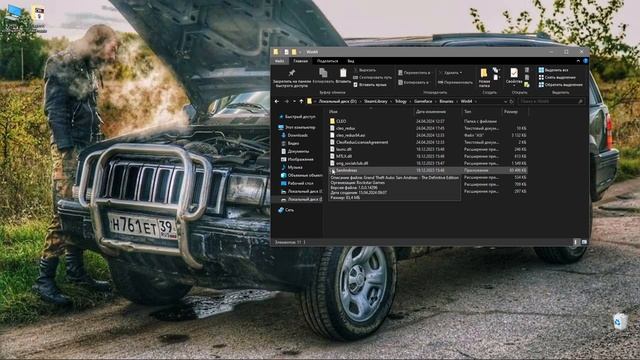Click the Win64 search box
640x360 pixels.
coord(551,101)
